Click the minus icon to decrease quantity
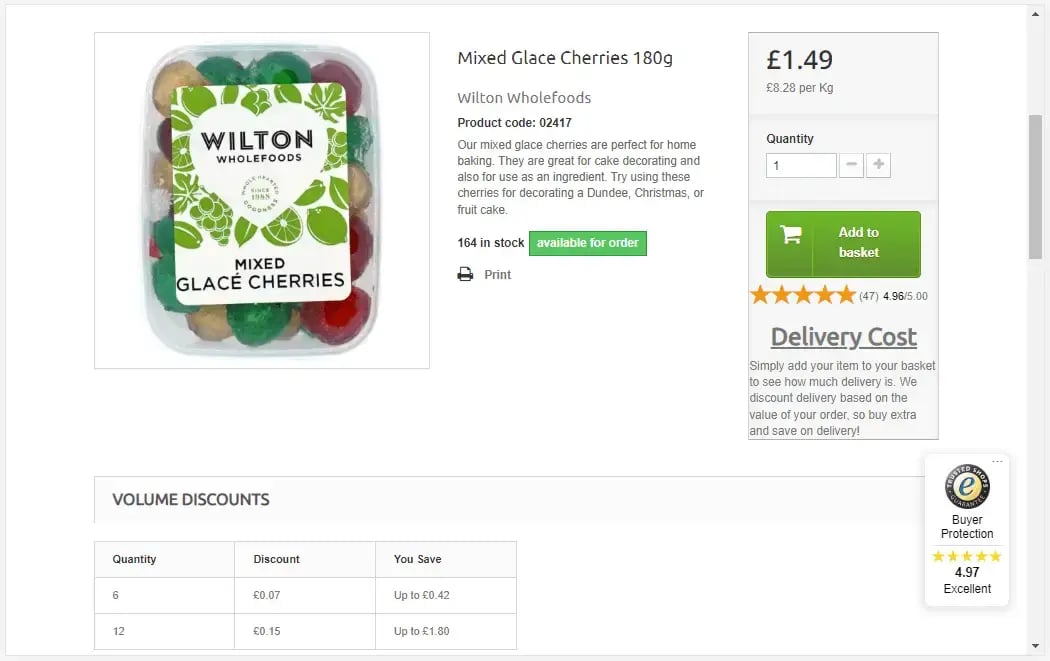The image size is (1050, 661). click(851, 165)
